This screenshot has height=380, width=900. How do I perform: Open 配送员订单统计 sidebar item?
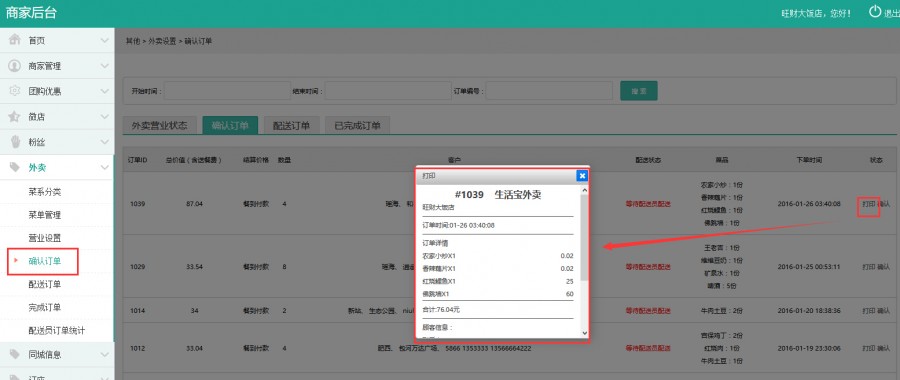[57, 331]
